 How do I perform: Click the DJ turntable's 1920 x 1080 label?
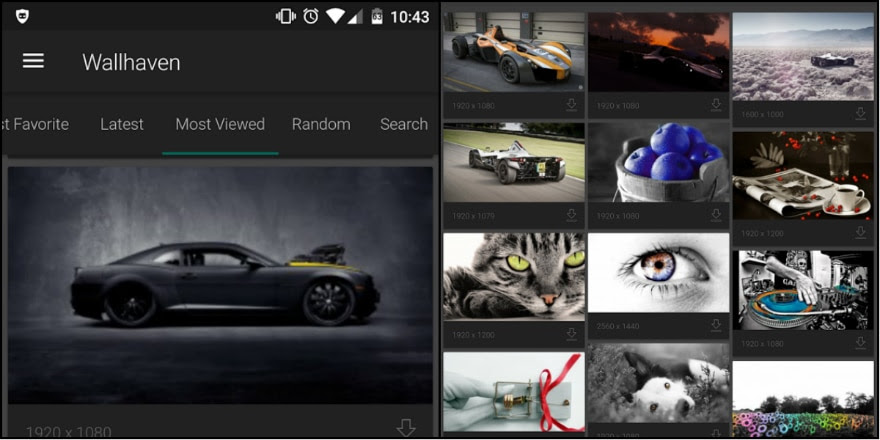(x=763, y=343)
